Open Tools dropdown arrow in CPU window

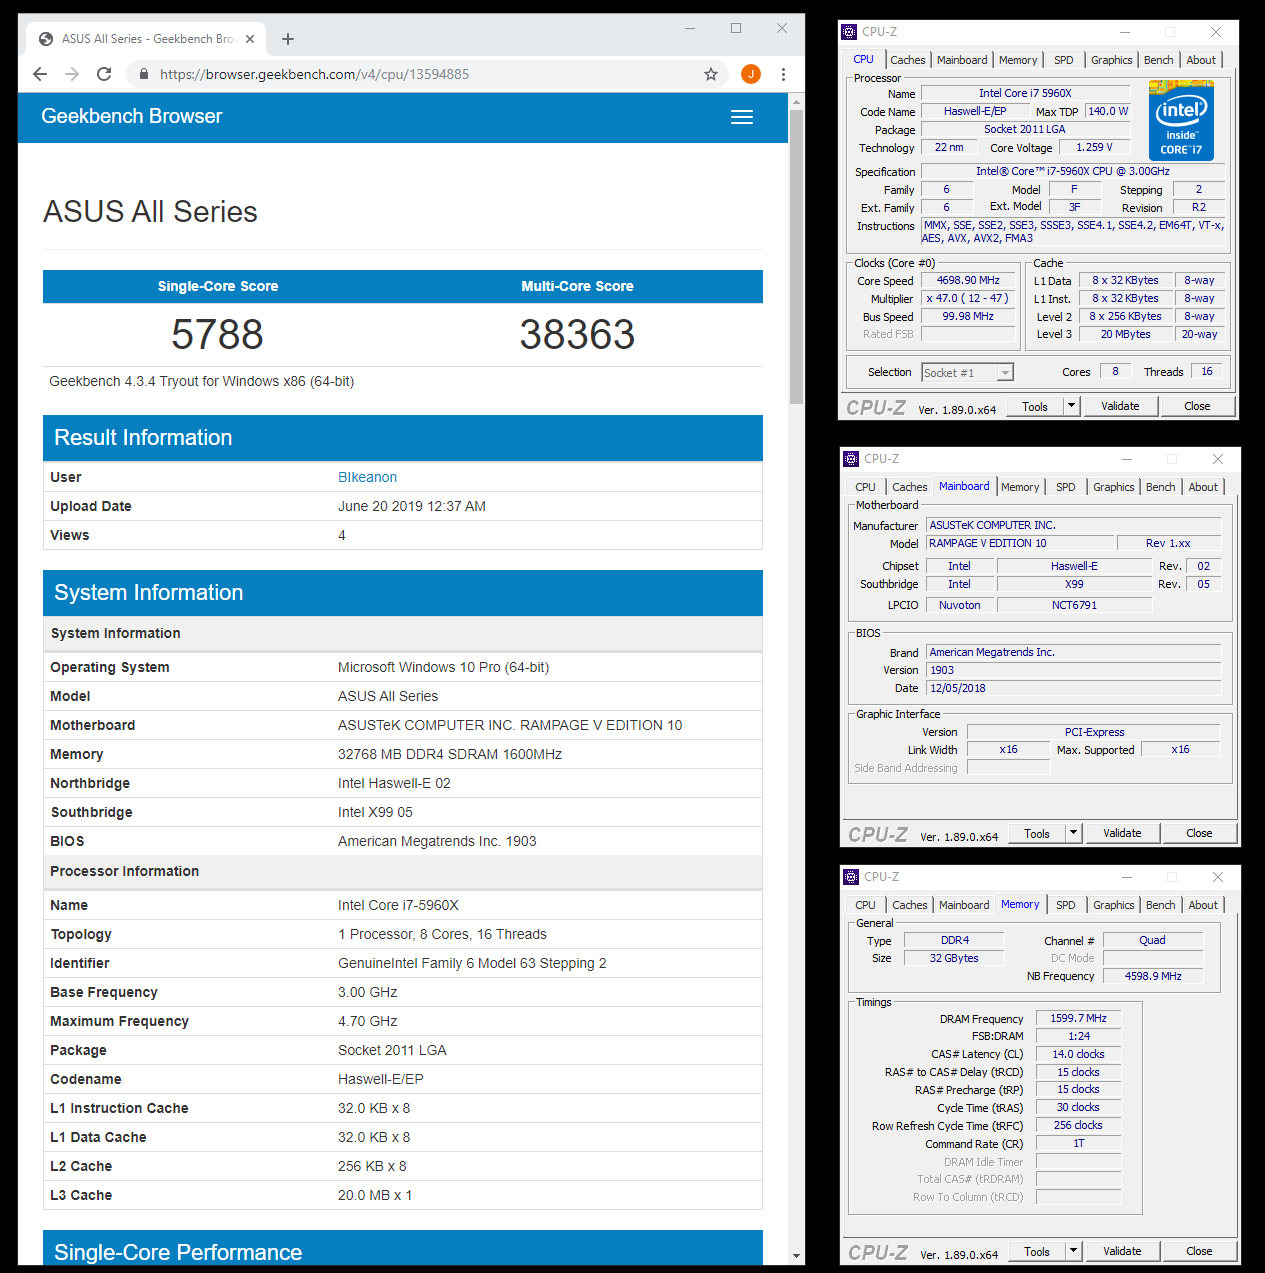pos(1071,406)
